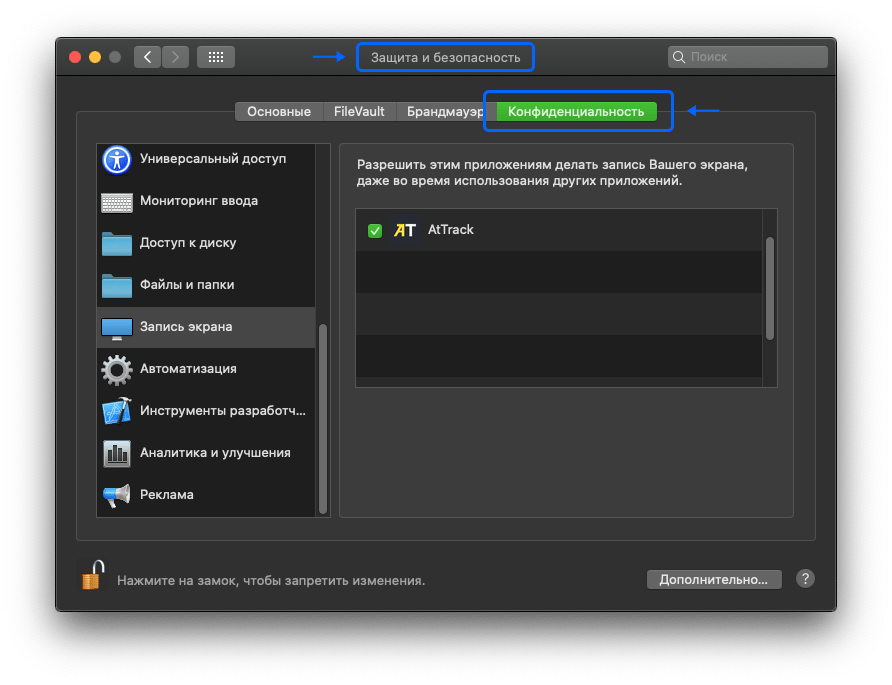
Task: Click inside the Поиск search field
Action: pos(748,57)
